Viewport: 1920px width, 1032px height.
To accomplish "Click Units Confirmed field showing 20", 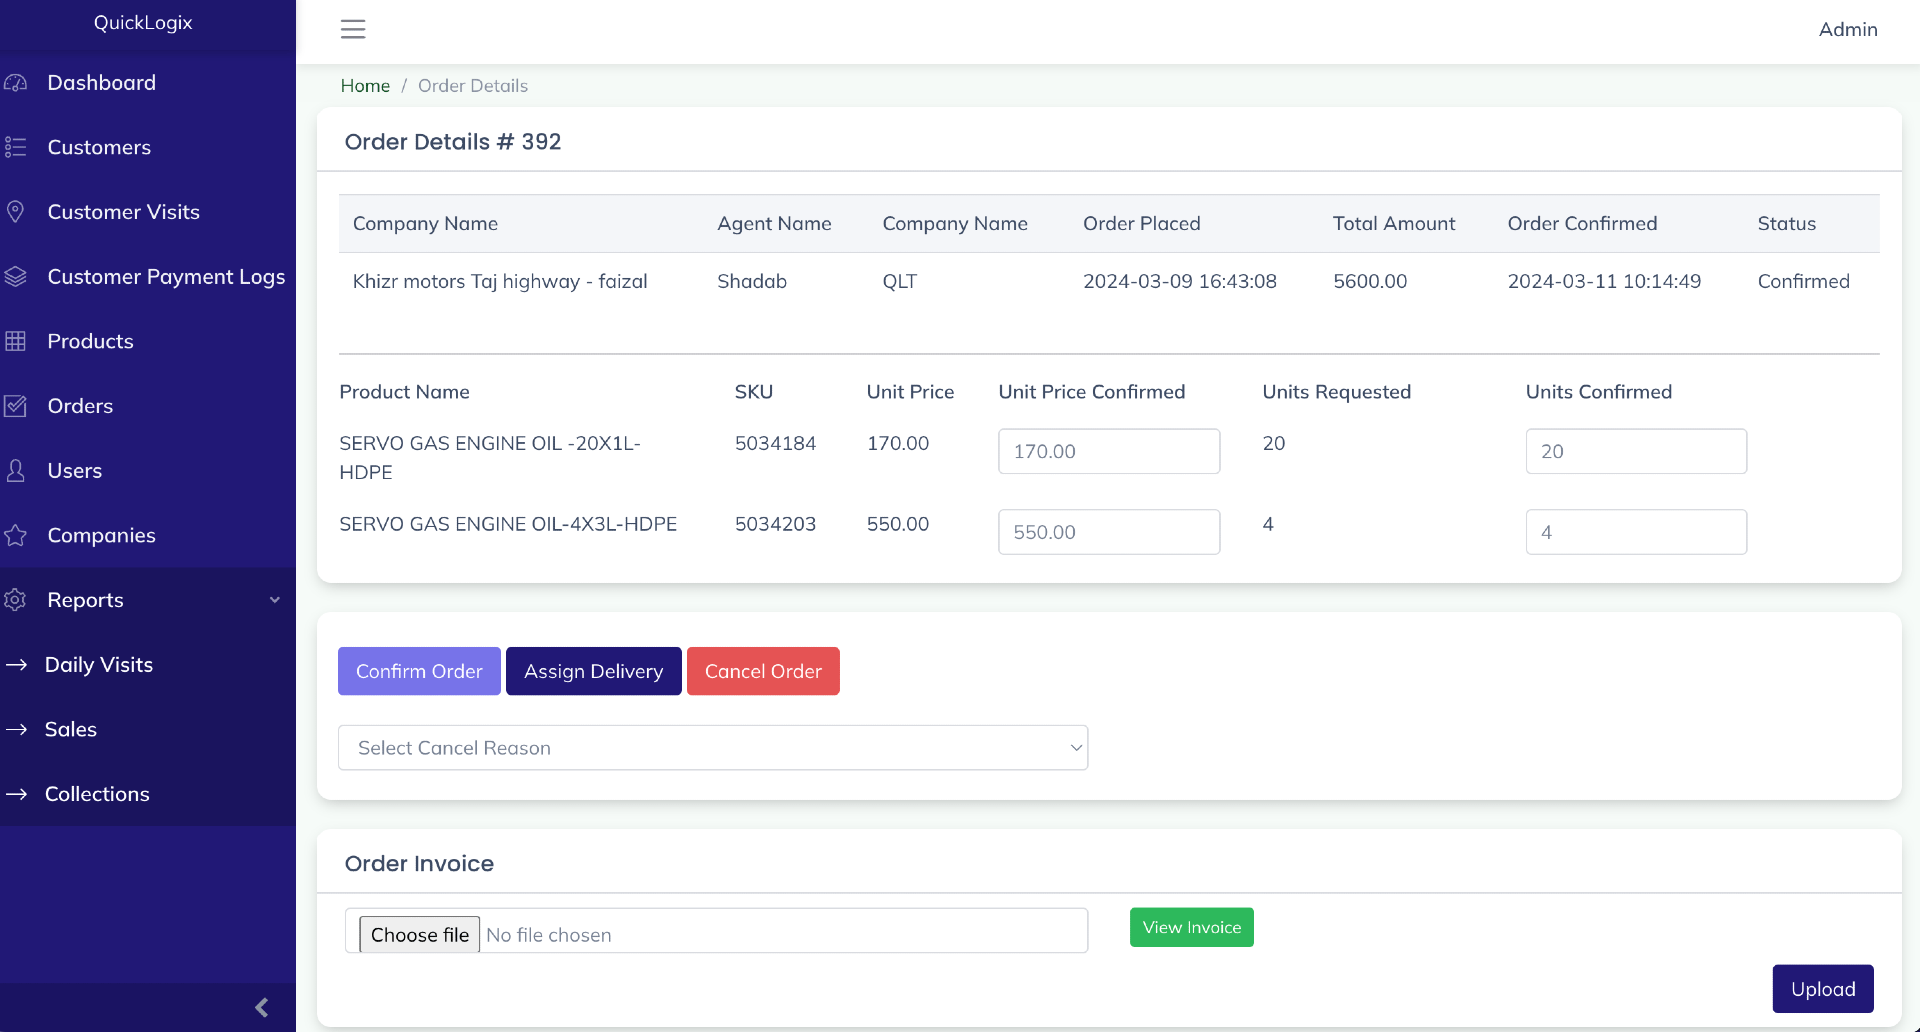I will point(1635,451).
